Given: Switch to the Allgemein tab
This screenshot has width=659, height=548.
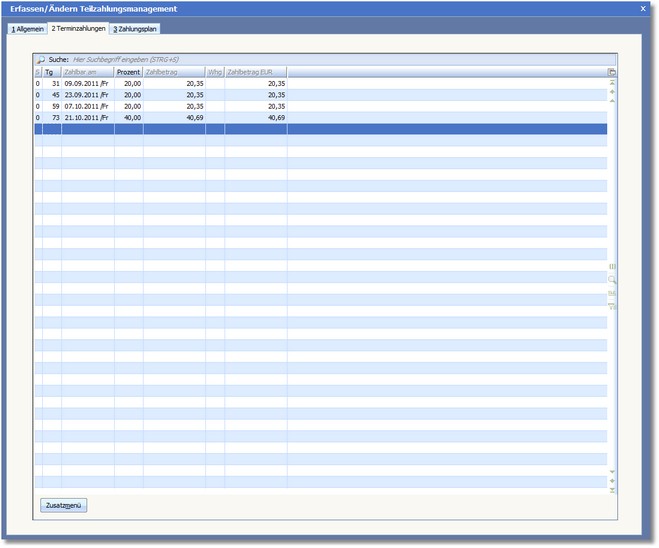Looking at the screenshot, I should coord(27,29).
